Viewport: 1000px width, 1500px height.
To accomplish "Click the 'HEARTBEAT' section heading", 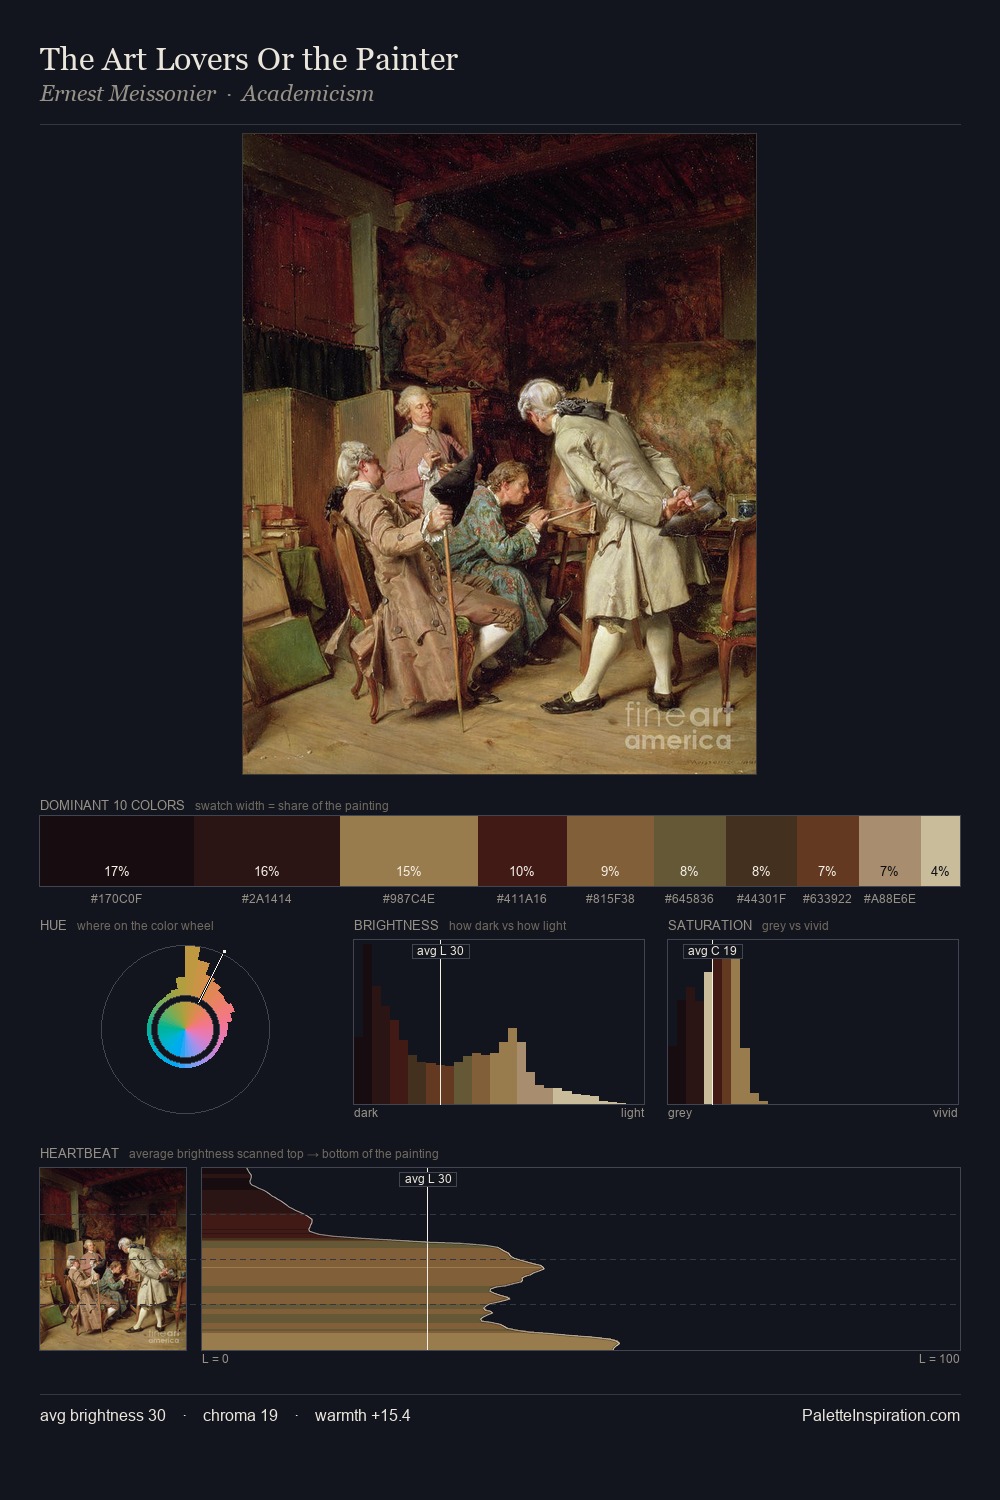I will coord(79,1153).
